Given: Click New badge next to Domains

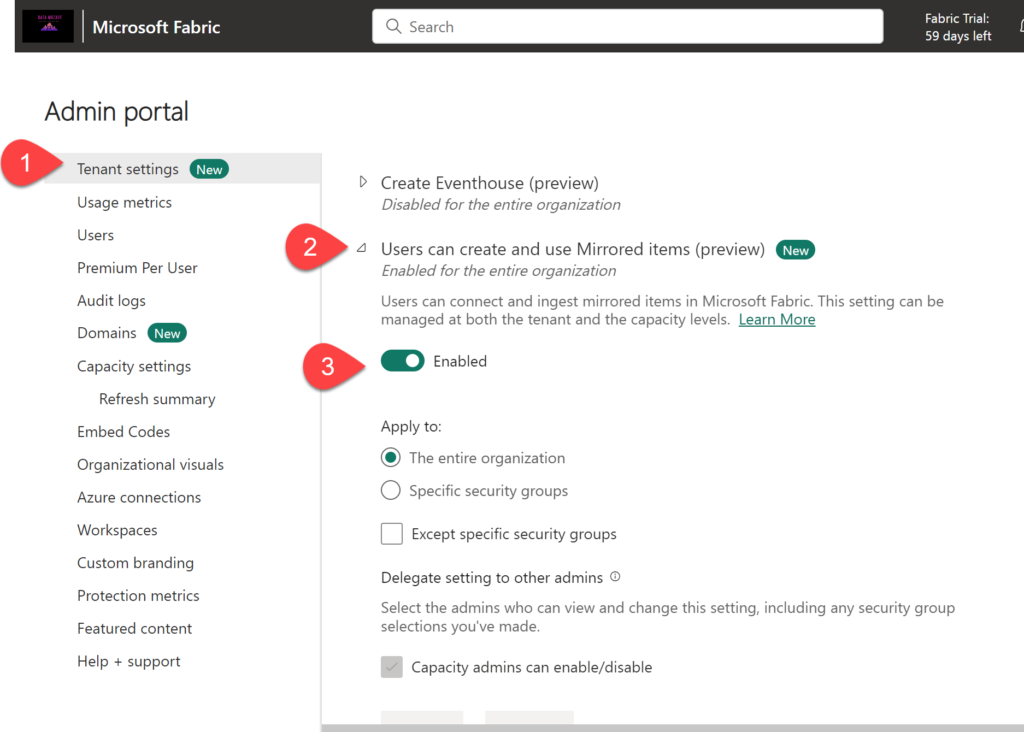Looking at the screenshot, I should click(167, 333).
